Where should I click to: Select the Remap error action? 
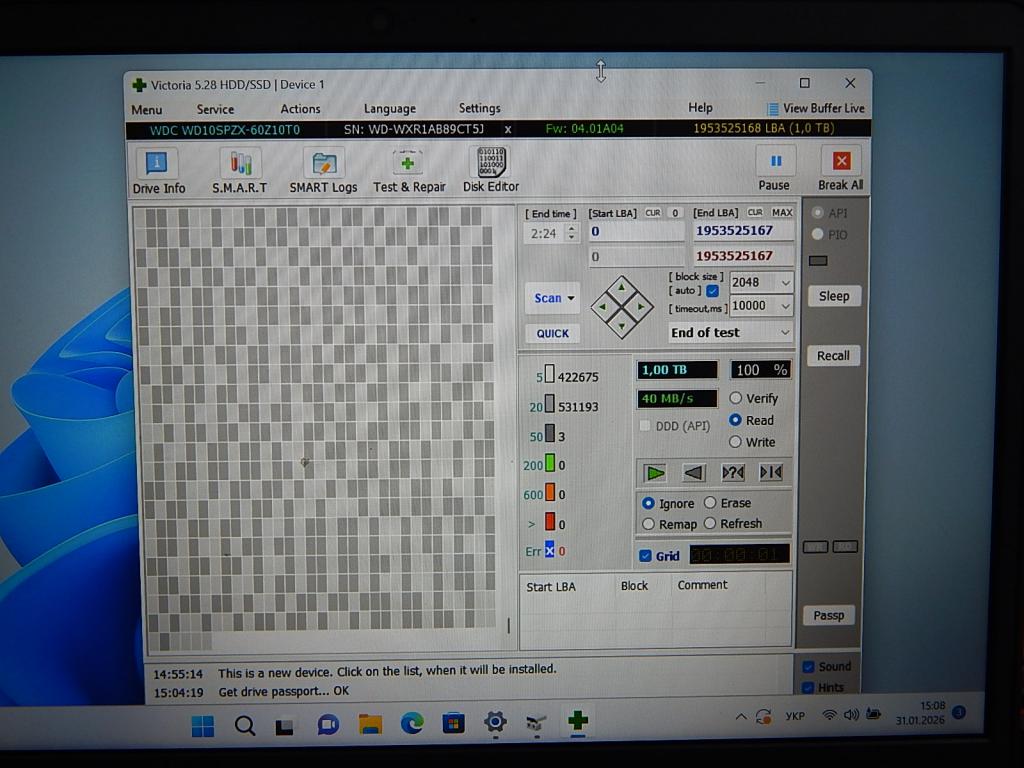(x=648, y=524)
